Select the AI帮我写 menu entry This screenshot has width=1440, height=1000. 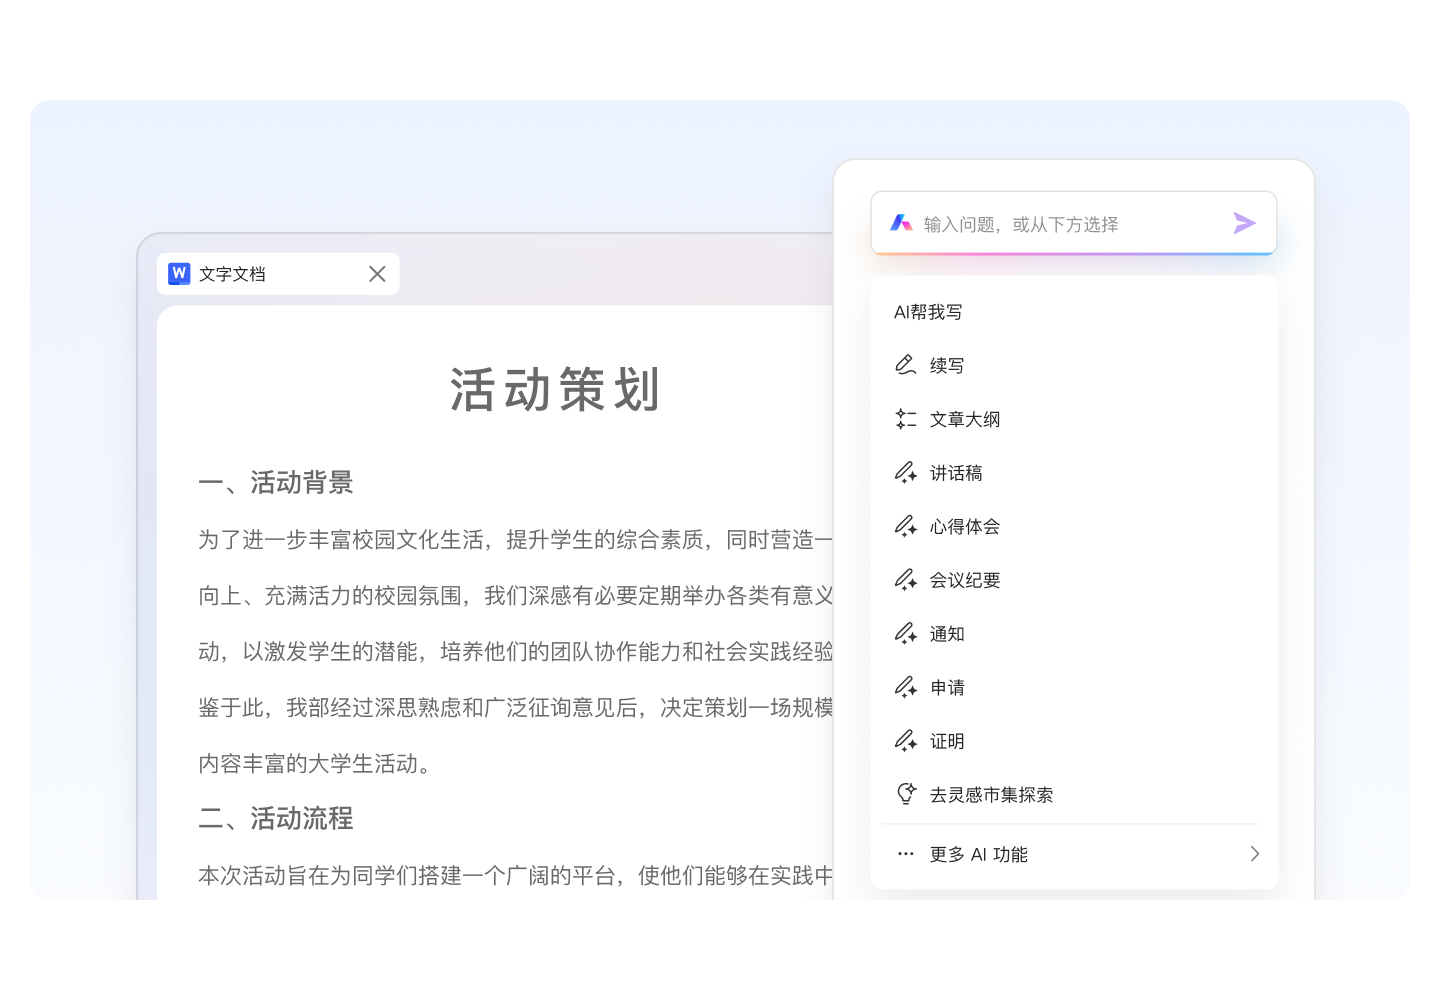[930, 311]
